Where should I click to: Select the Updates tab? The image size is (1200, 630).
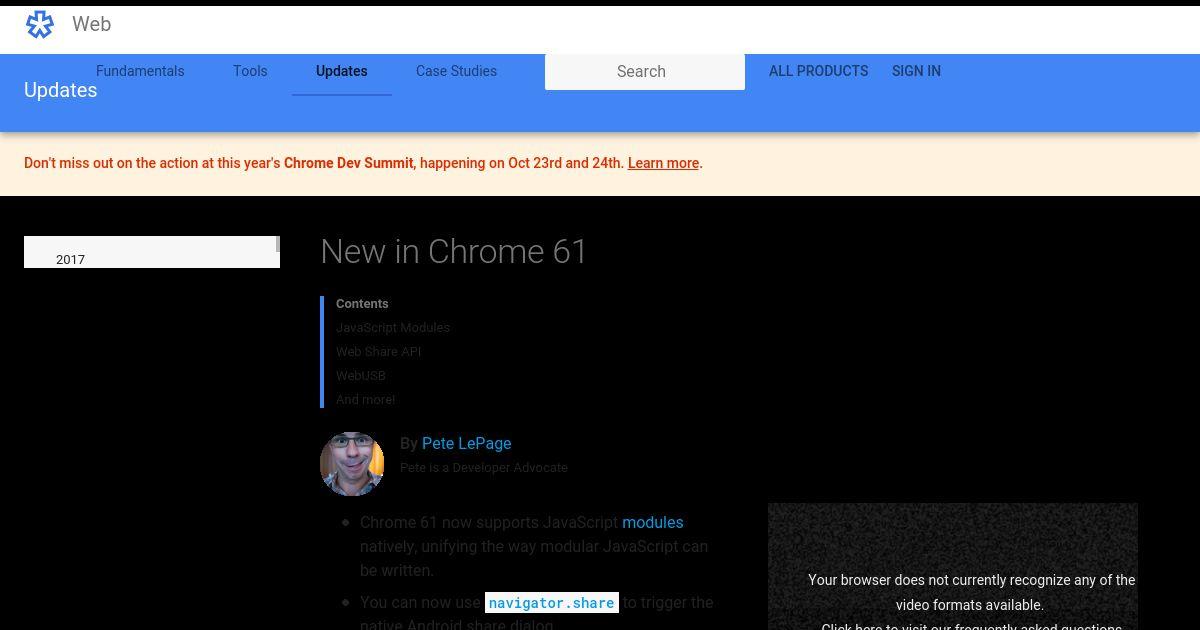tap(342, 71)
